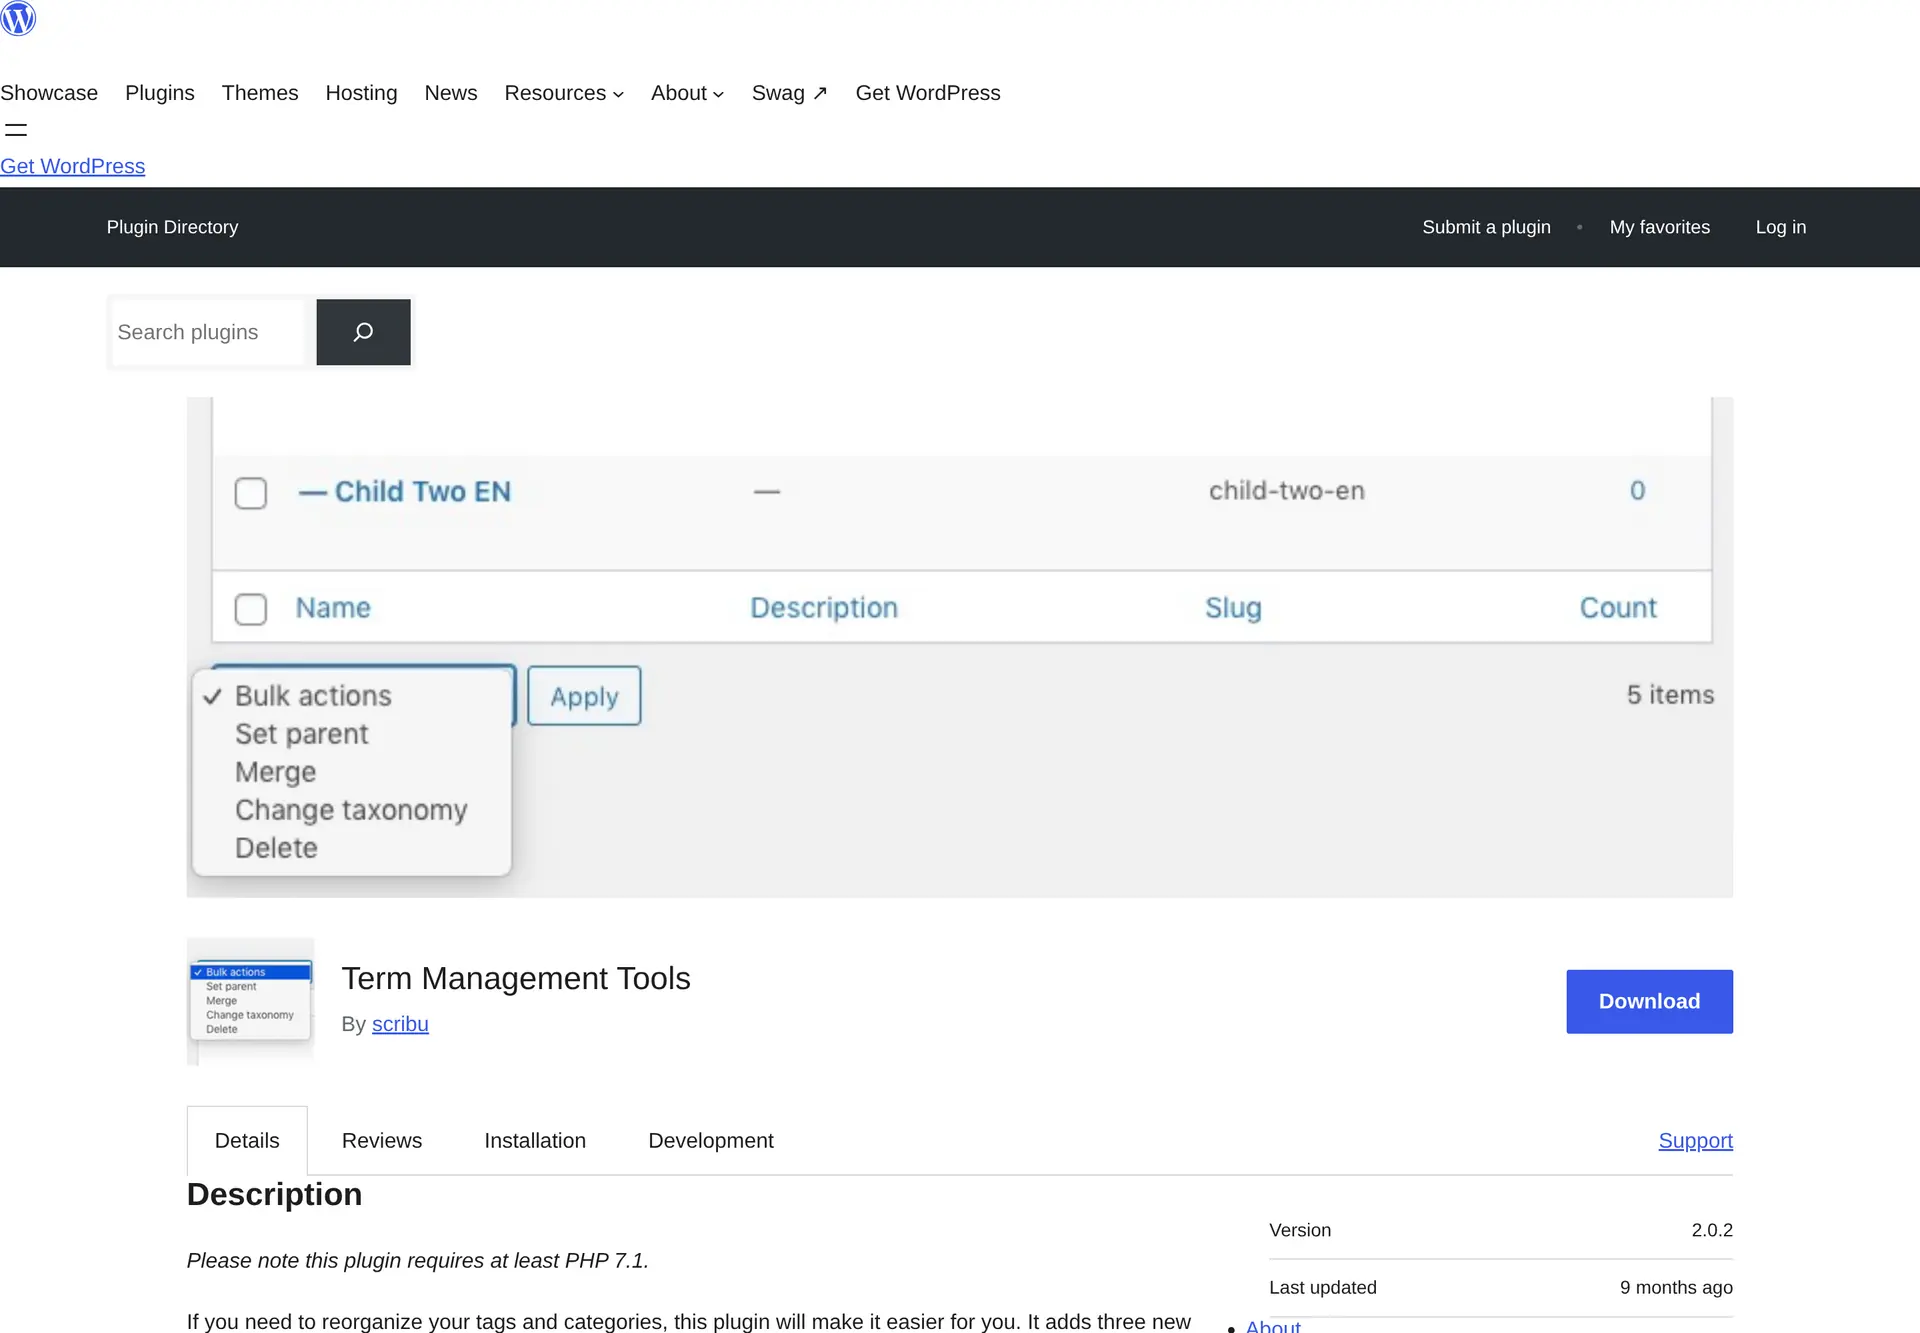Open the Support link
1920x1333 pixels.
pos(1695,1140)
